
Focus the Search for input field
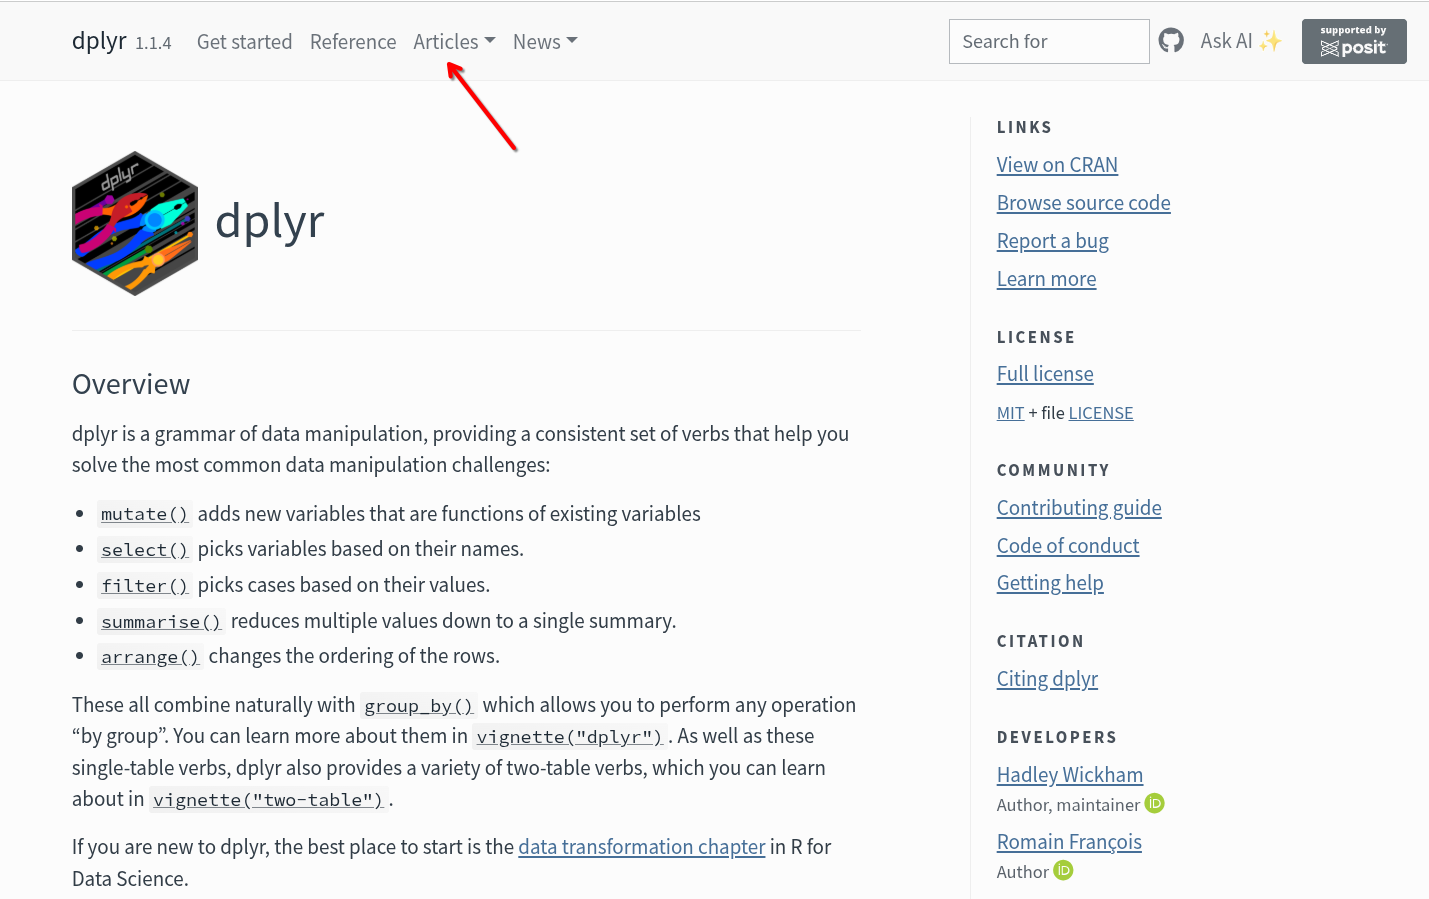1048,42
